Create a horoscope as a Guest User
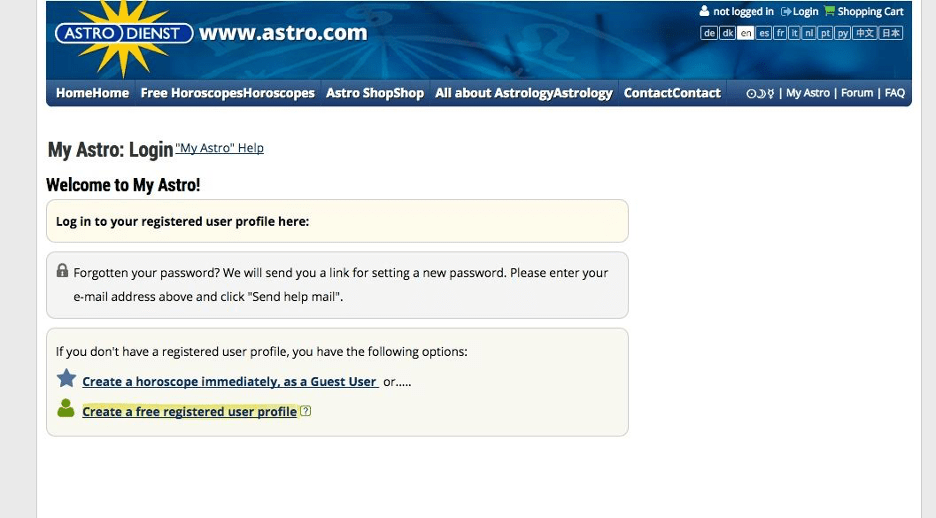 pos(229,382)
